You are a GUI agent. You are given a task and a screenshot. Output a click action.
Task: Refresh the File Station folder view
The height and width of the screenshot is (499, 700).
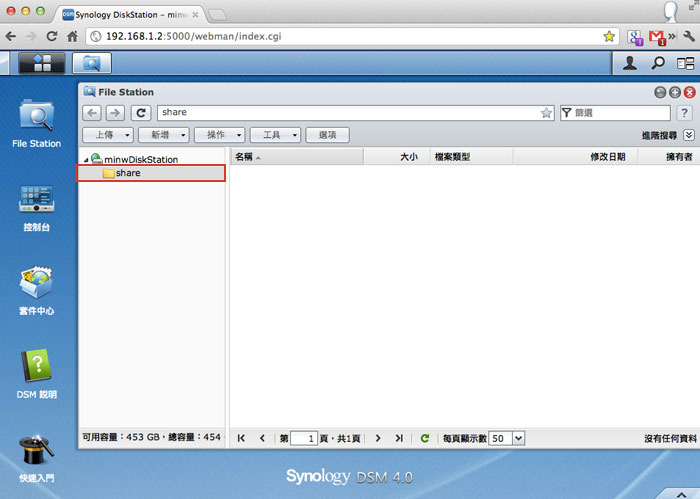pos(141,113)
